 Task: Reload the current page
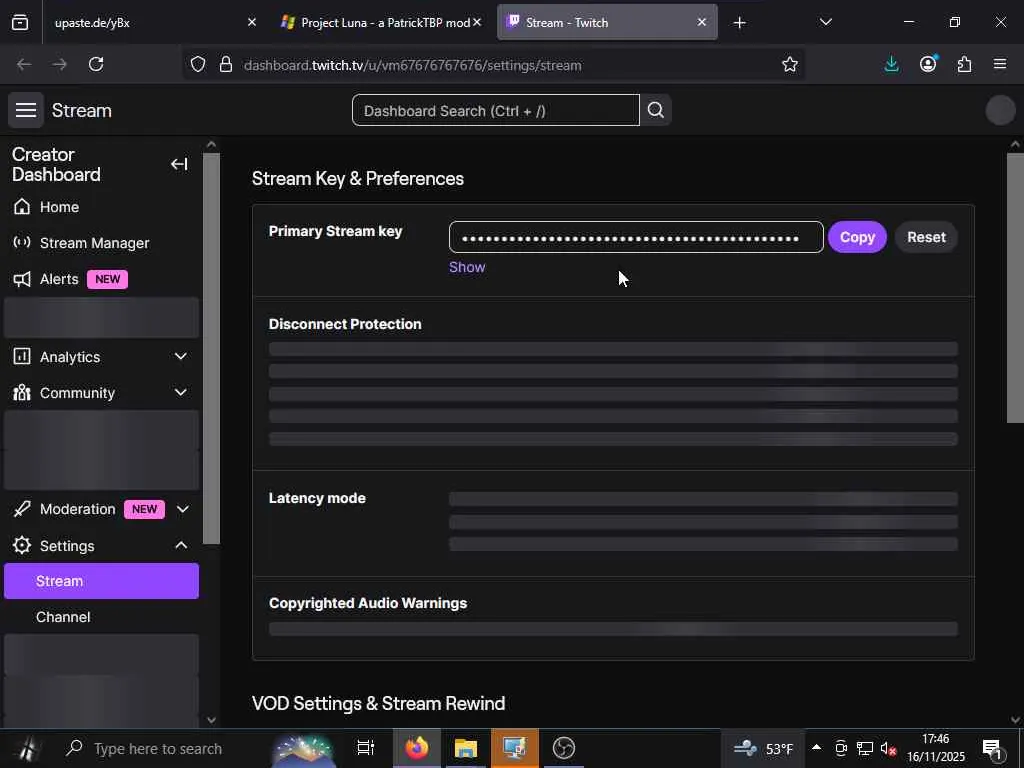(x=96, y=64)
